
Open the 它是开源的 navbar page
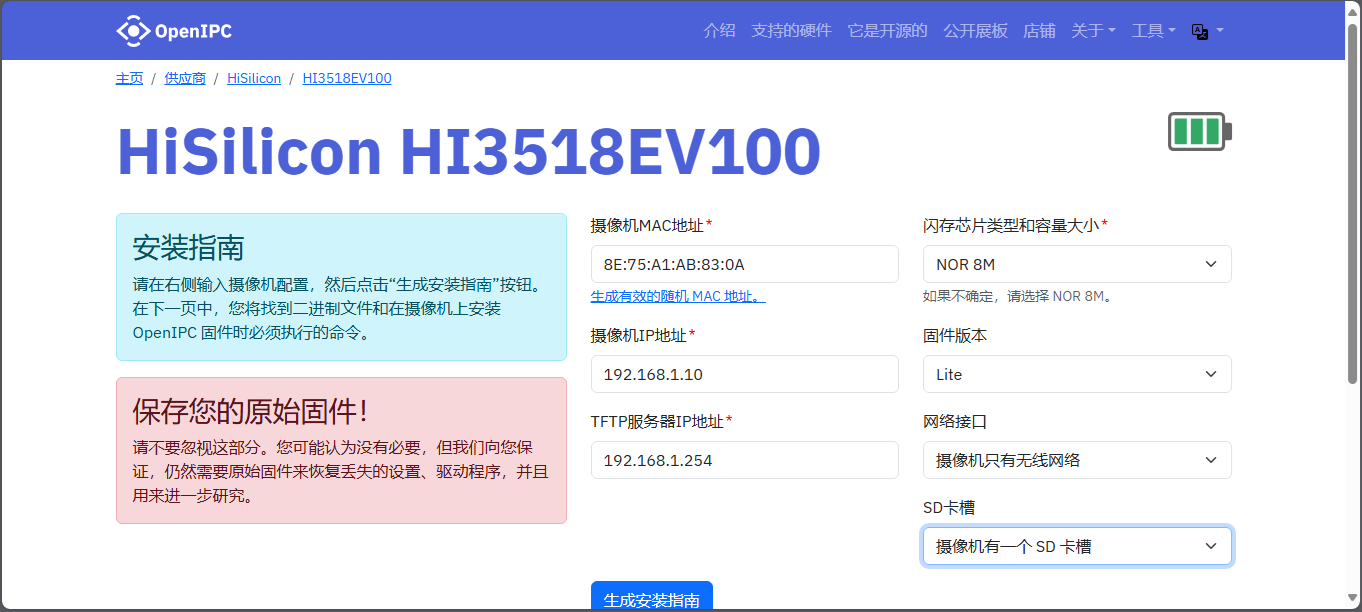pos(887,31)
